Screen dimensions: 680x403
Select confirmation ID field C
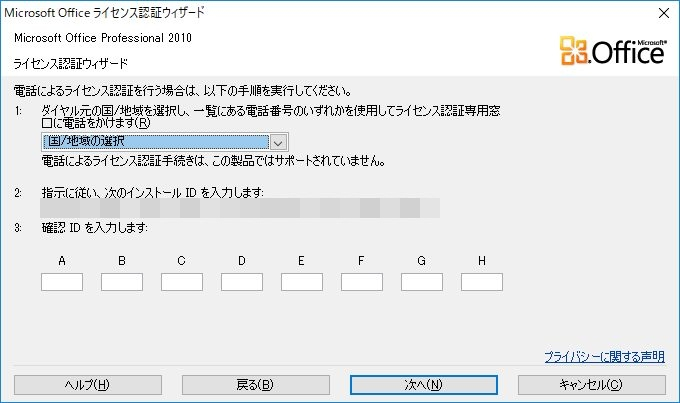[181, 282]
